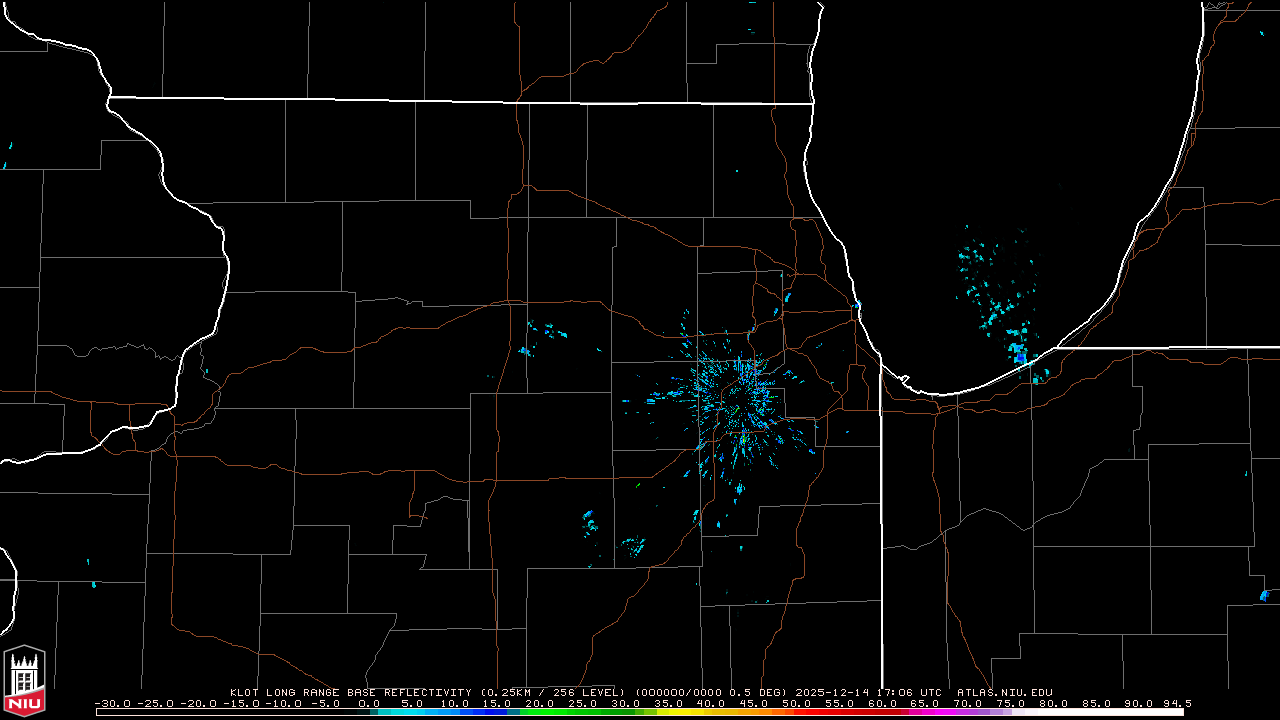Click the 17:06 UTC timestamp
Viewport: 1280px width, 720px height.
(910, 692)
